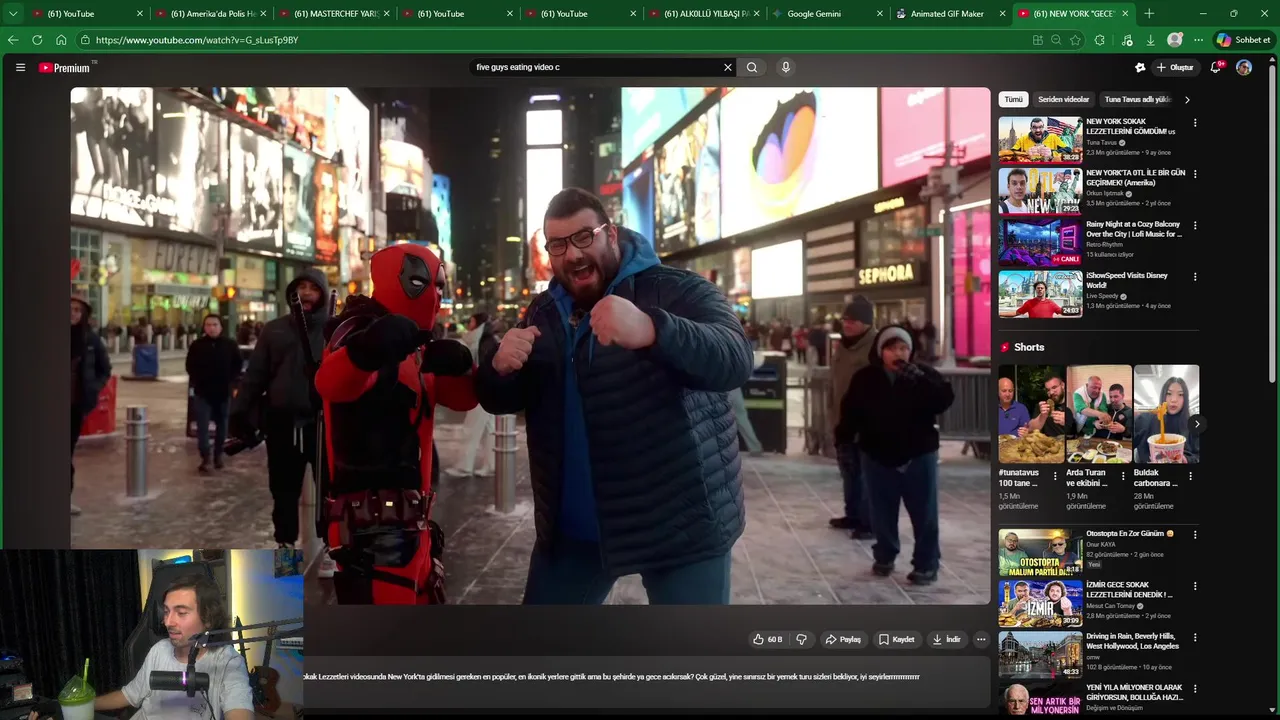This screenshot has height=720, width=1280.
Task: Click the Oluştur create button
Action: pyautogui.click(x=1175, y=67)
